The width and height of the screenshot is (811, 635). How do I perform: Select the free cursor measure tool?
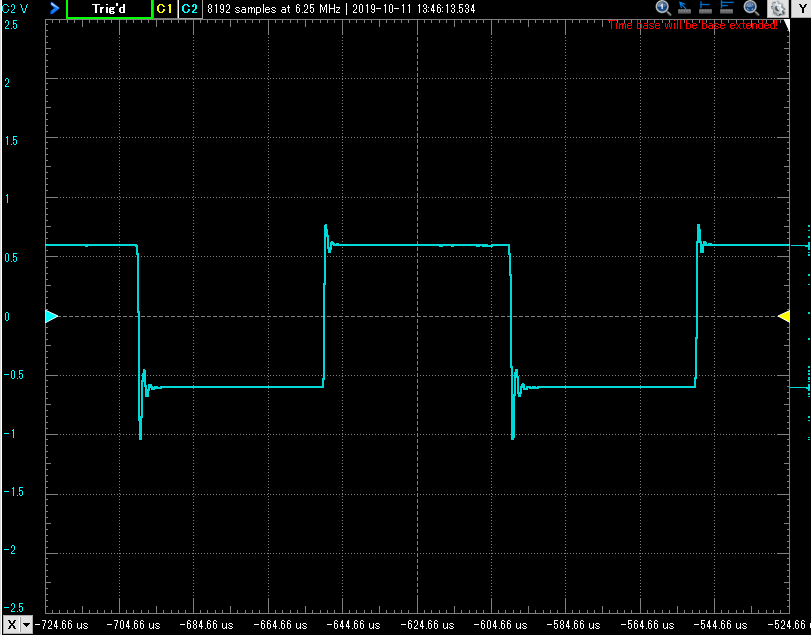tap(684, 8)
